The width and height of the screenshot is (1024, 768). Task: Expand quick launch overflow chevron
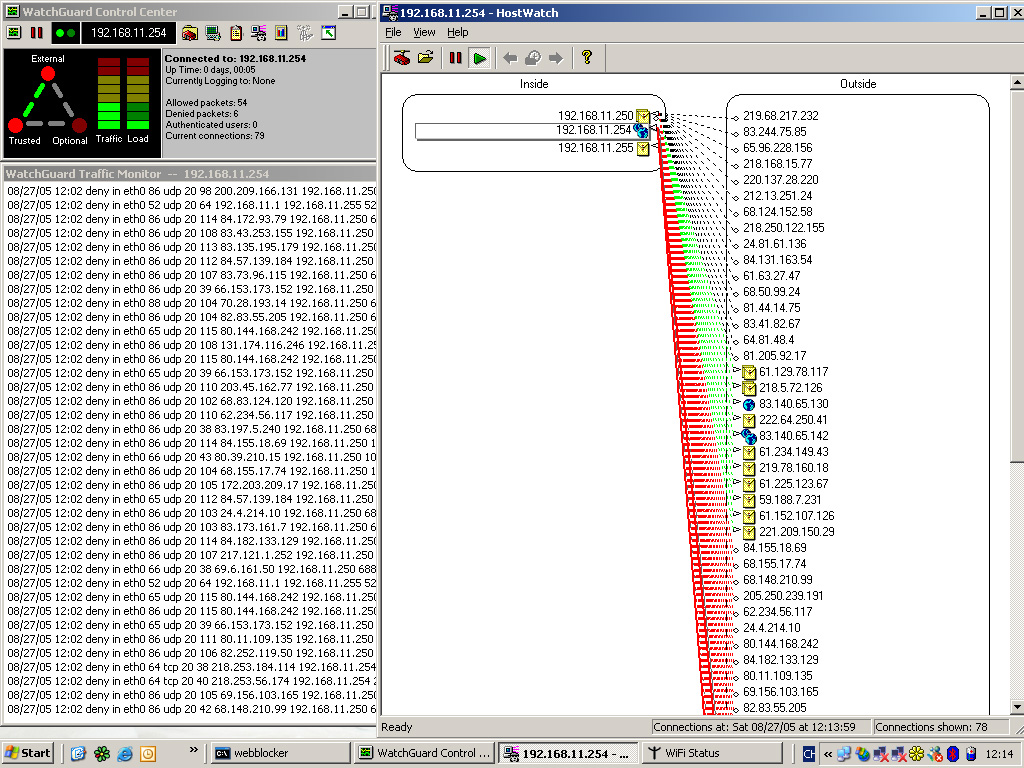click(193, 750)
